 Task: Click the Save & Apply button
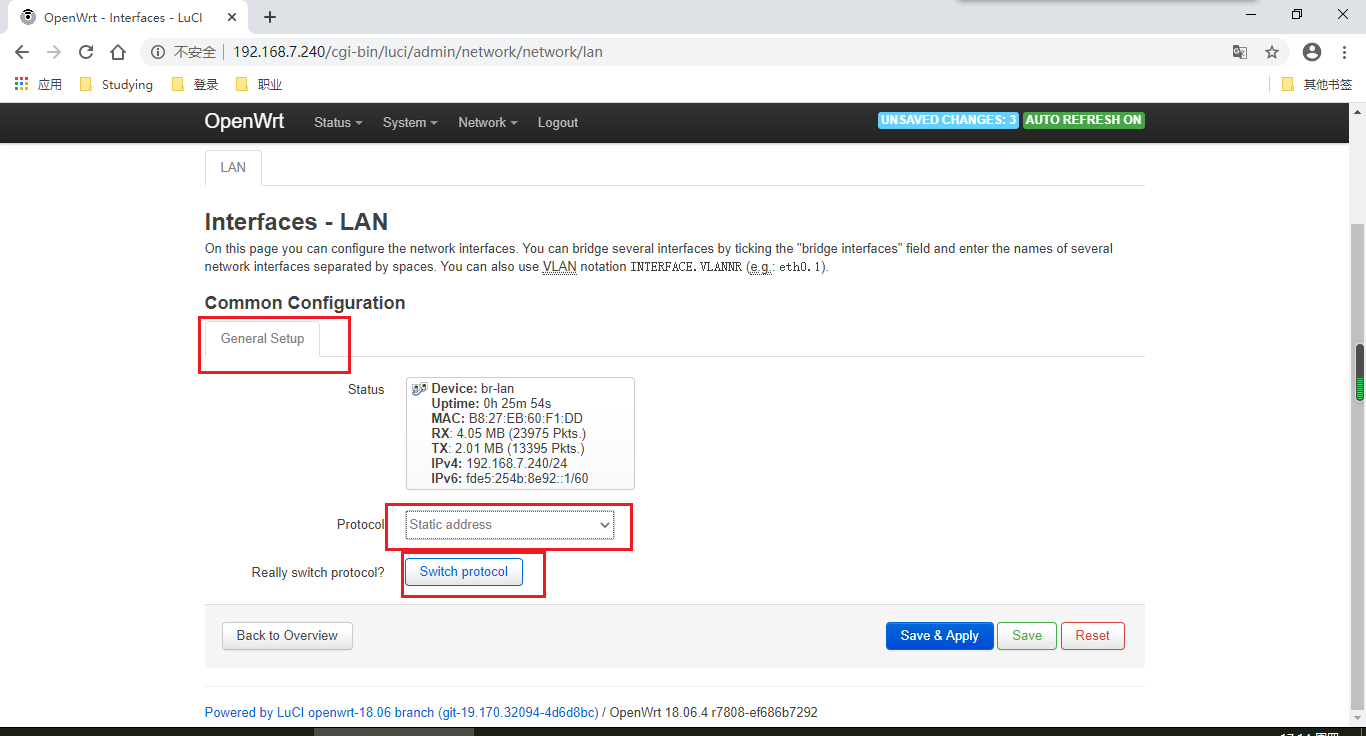click(x=939, y=635)
